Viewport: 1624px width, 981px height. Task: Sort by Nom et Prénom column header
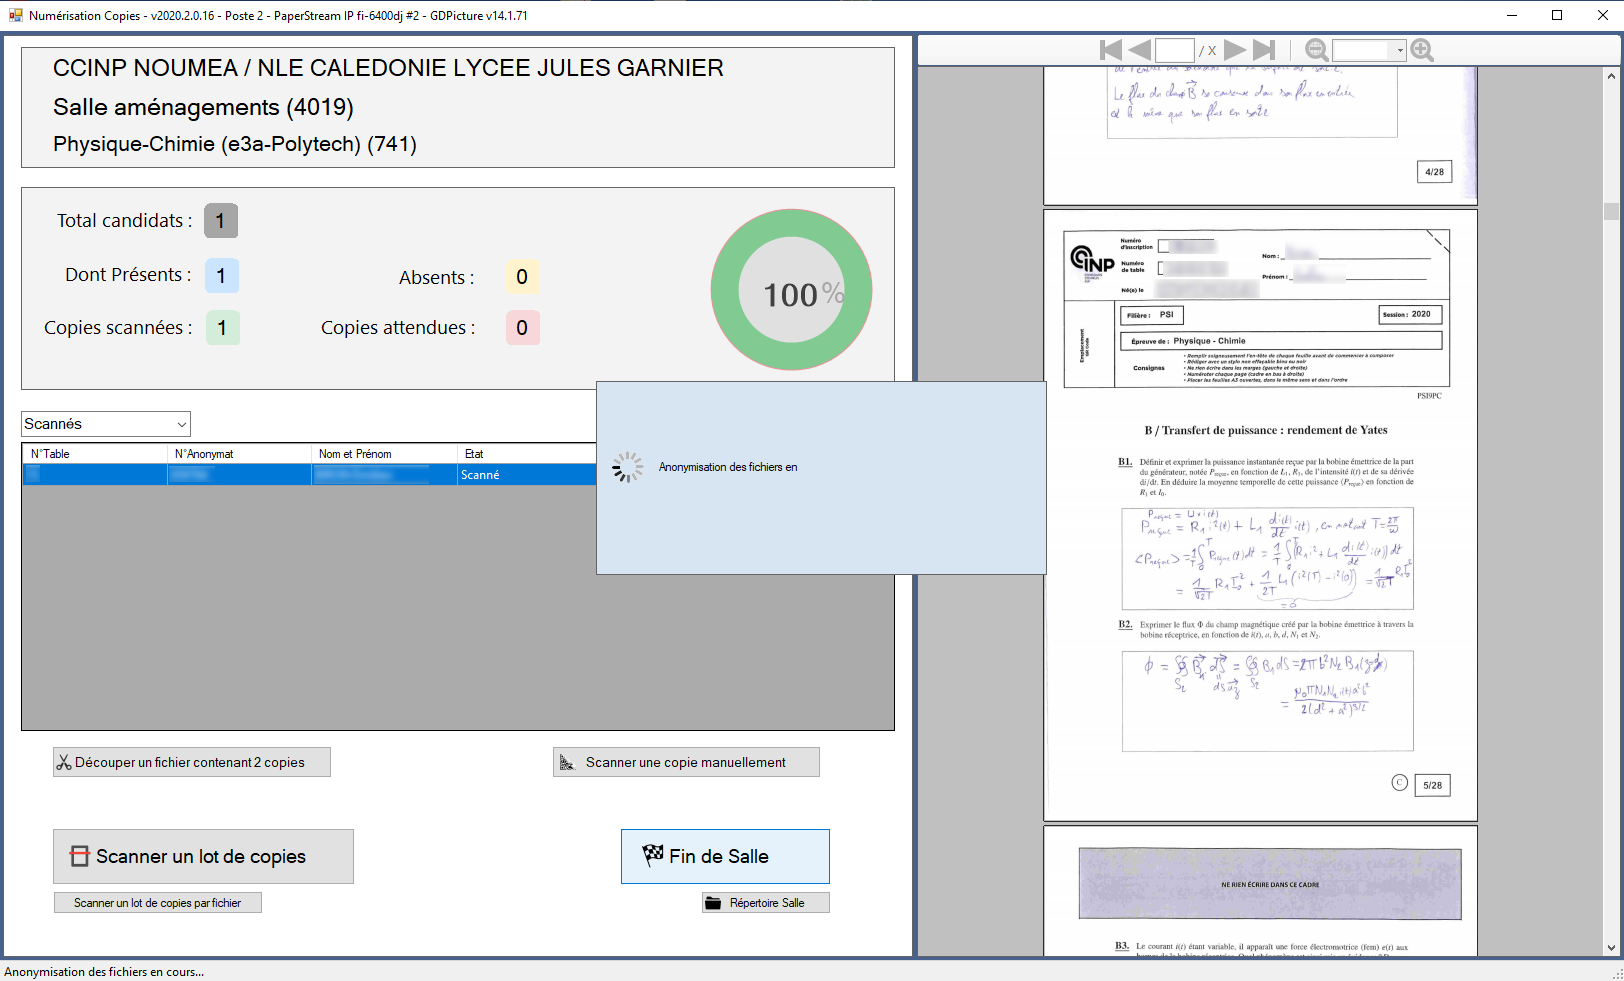click(384, 454)
